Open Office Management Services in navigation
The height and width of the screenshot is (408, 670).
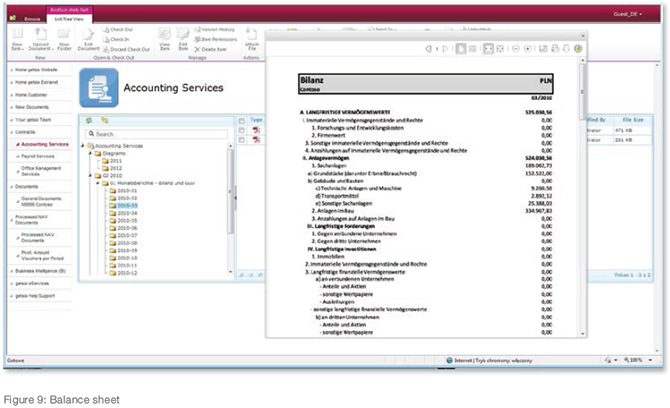(41, 171)
